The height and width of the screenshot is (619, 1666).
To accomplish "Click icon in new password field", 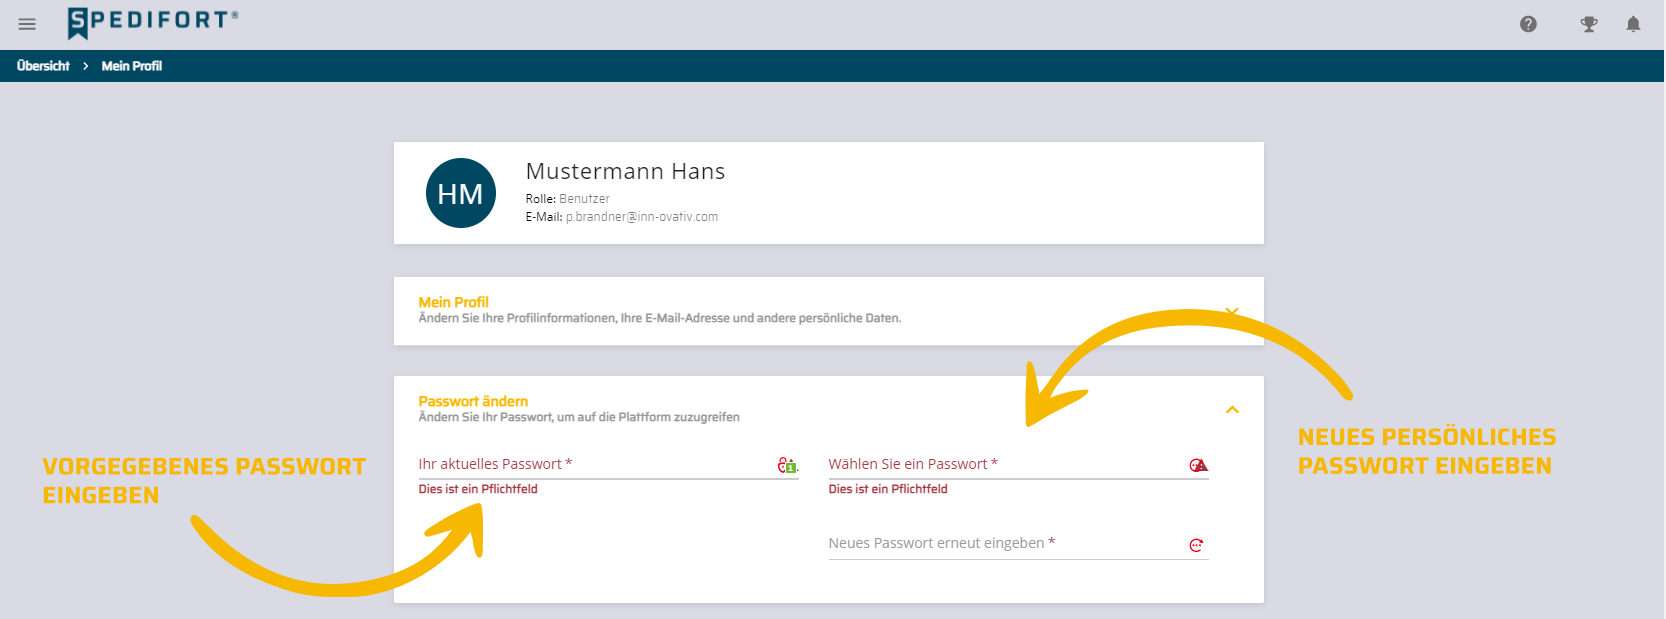I will click(x=1198, y=465).
